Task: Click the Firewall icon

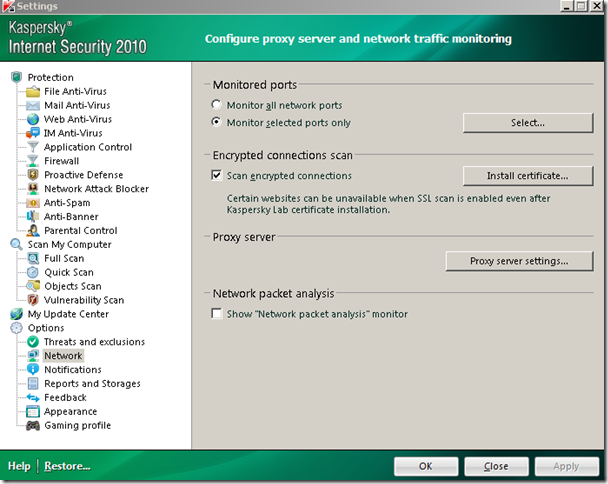Action: 33,161
